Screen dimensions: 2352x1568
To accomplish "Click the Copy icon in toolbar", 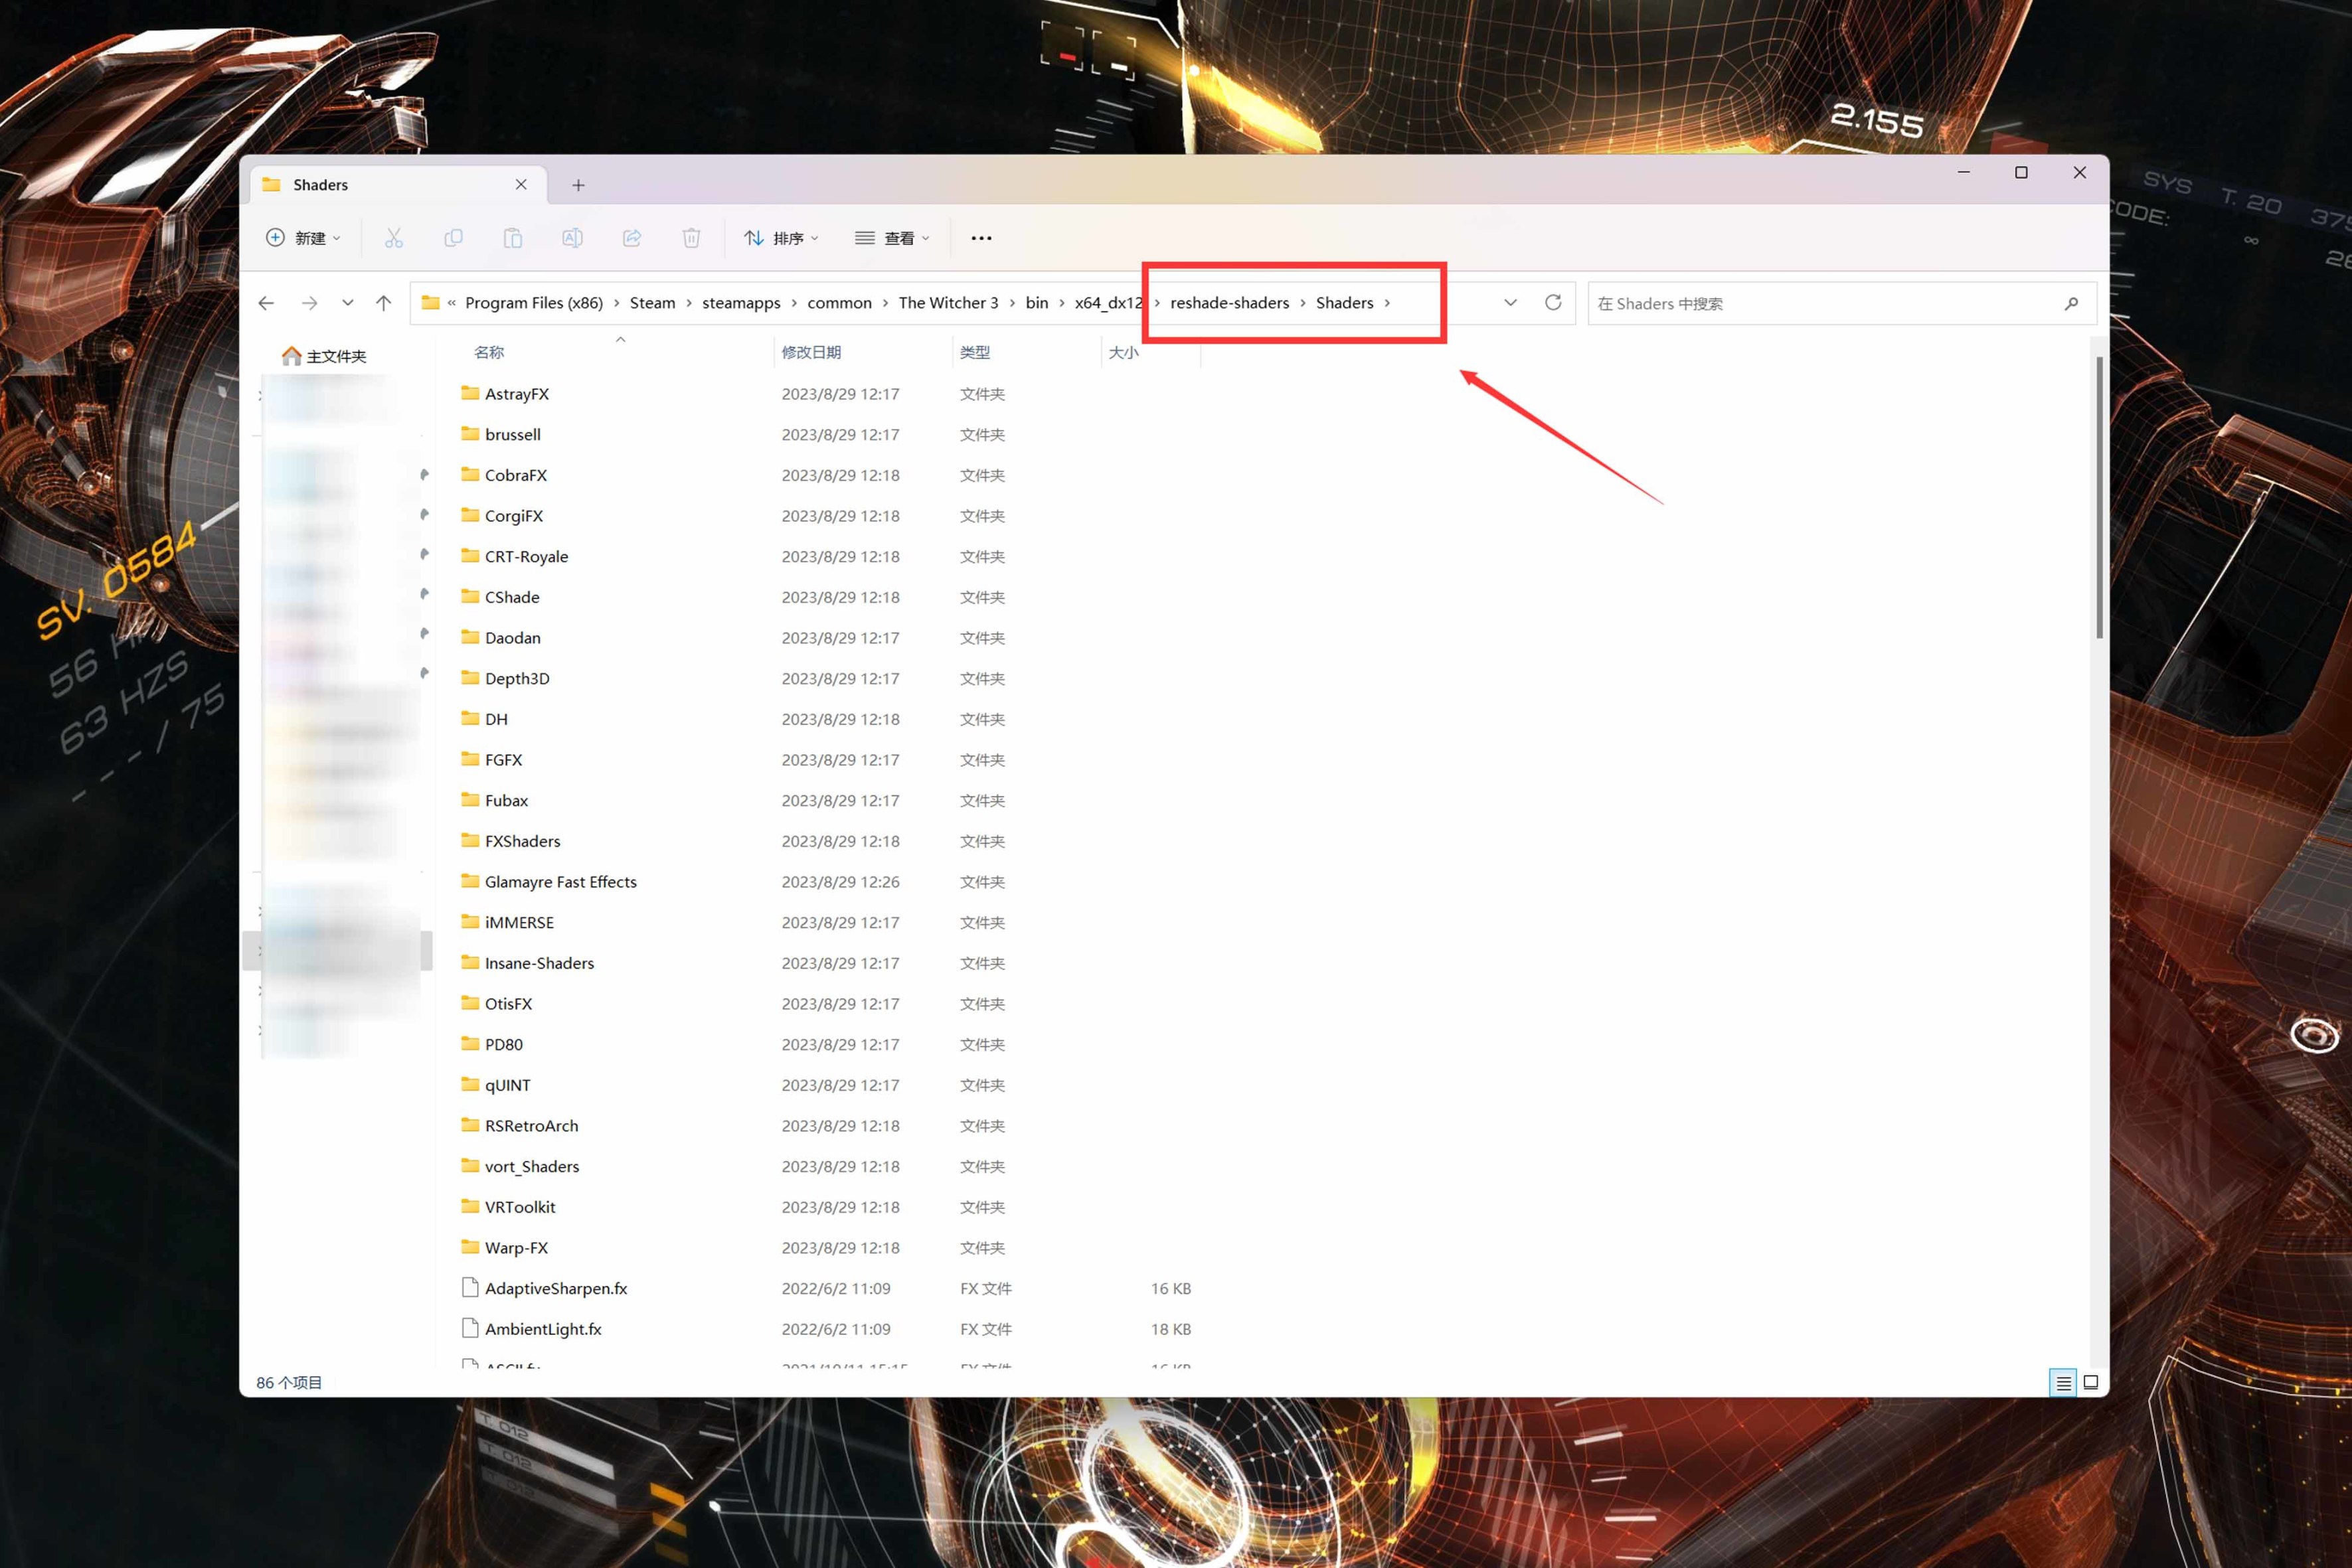I will (453, 238).
